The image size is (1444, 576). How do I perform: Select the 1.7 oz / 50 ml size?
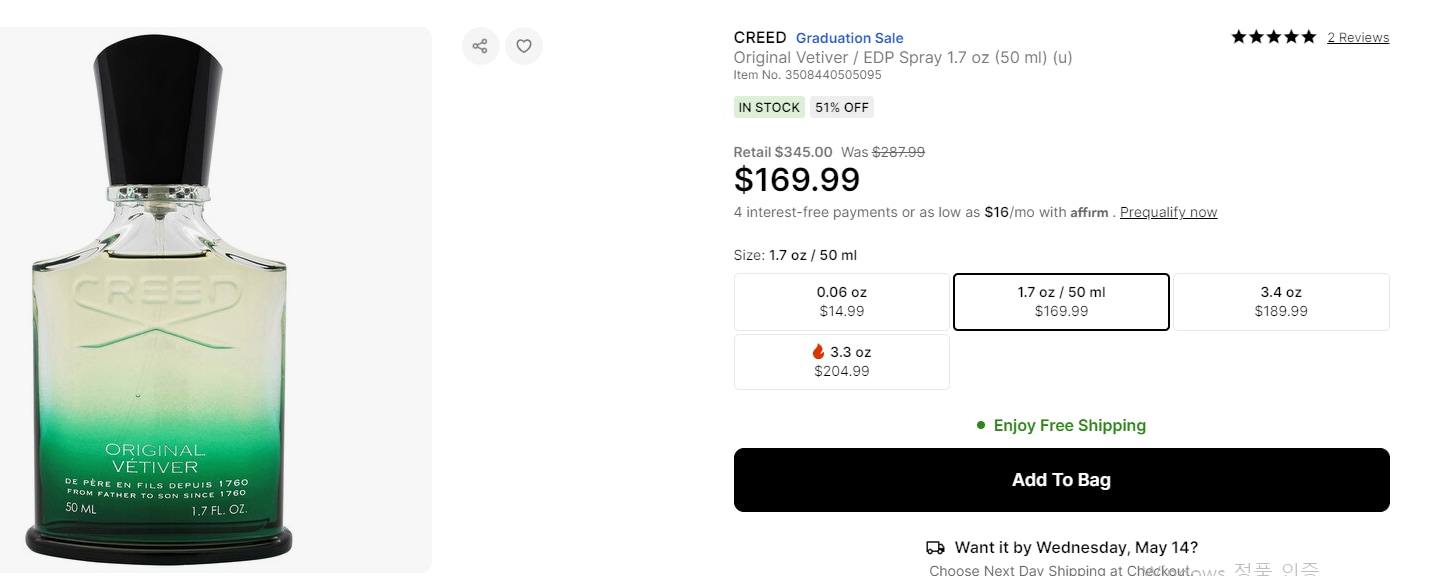pos(1061,302)
